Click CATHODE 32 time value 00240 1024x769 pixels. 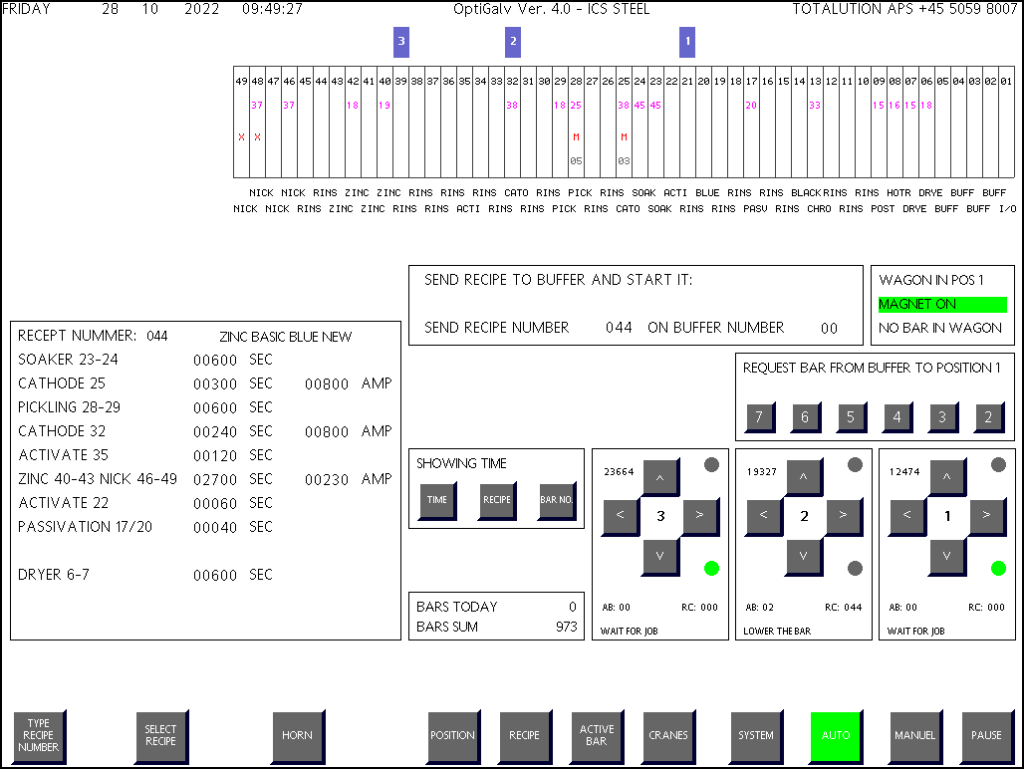(x=215, y=432)
